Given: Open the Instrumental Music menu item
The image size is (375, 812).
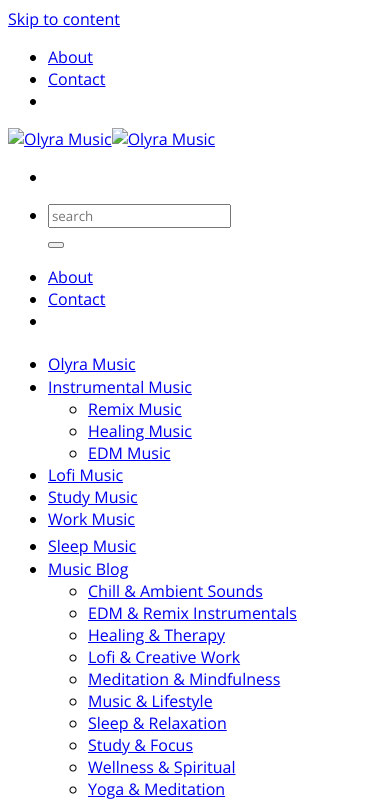Looking at the screenshot, I should tap(120, 387).
